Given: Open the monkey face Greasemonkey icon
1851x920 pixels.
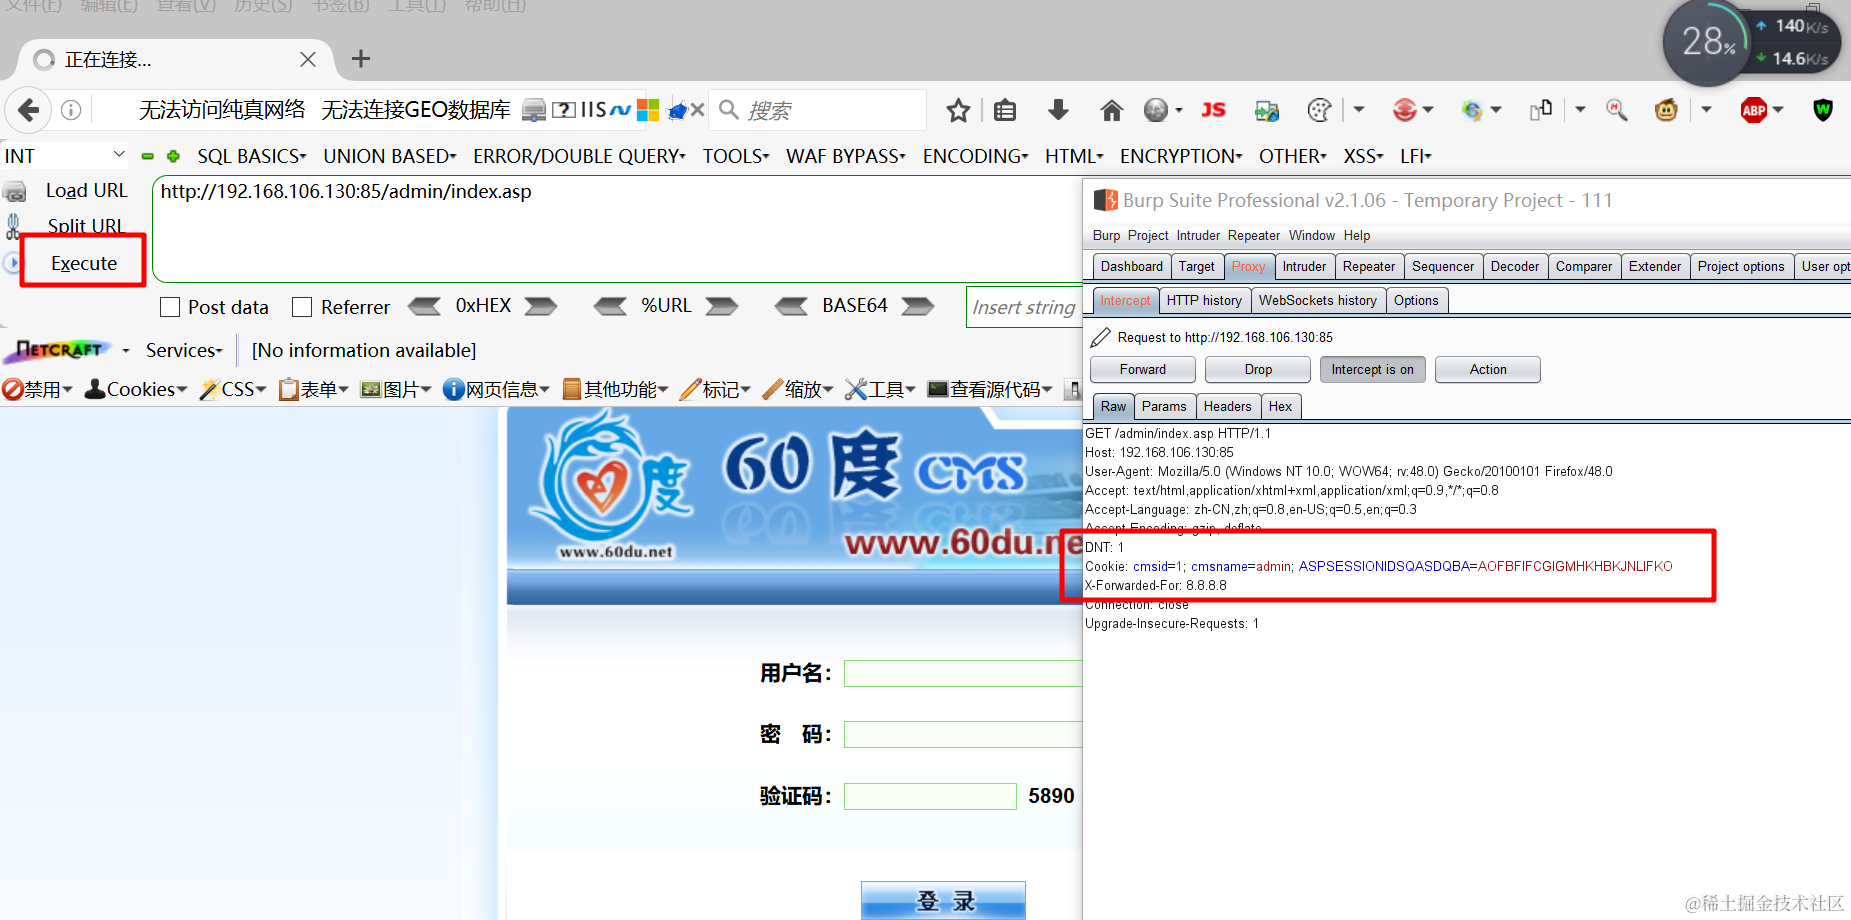Looking at the screenshot, I should [1666, 110].
